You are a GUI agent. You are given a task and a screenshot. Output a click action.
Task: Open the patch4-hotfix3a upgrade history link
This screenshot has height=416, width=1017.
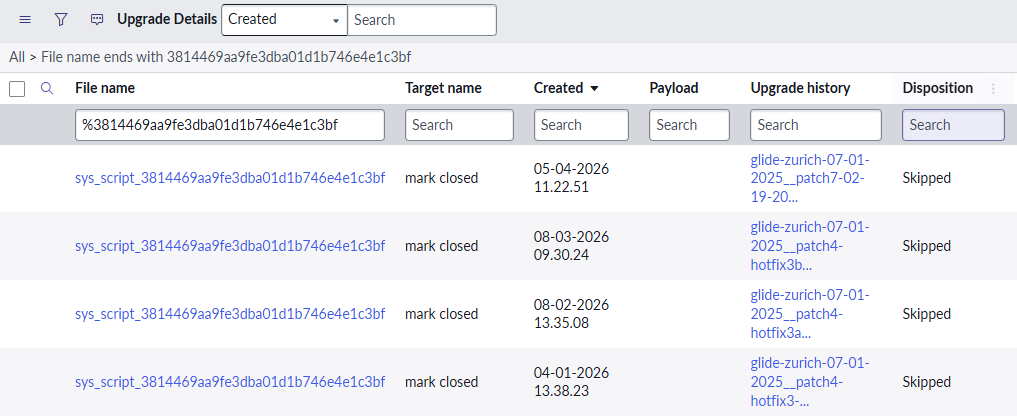click(809, 314)
